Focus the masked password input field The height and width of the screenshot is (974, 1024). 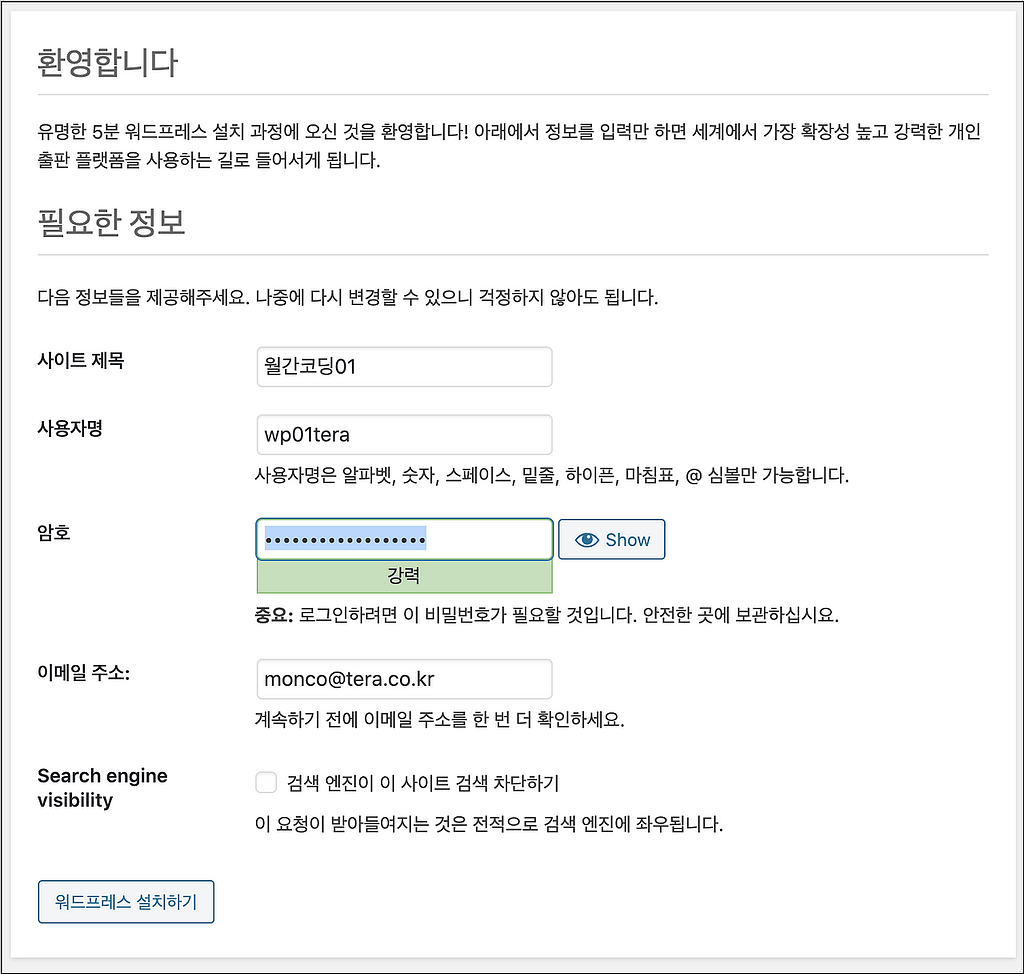tap(404, 539)
